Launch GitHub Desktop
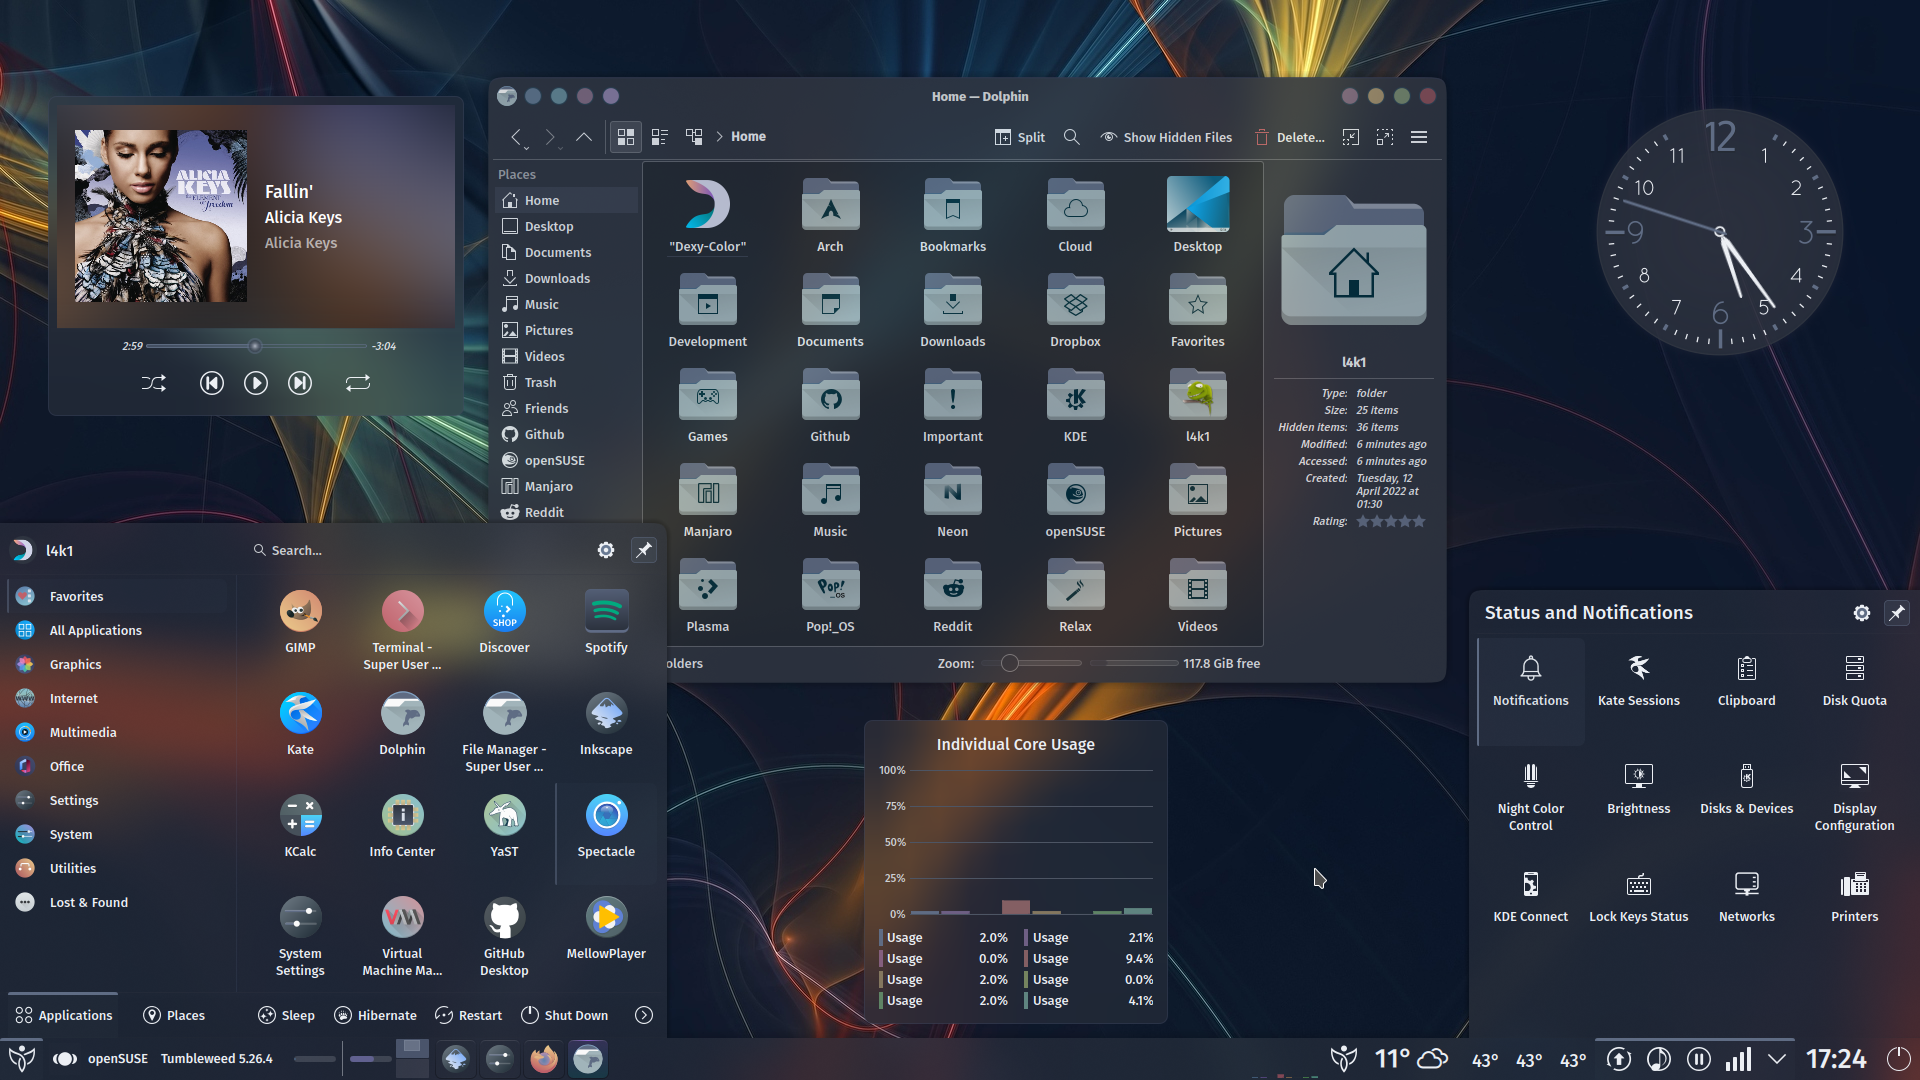This screenshot has height=1080, width=1920. [x=504, y=936]
